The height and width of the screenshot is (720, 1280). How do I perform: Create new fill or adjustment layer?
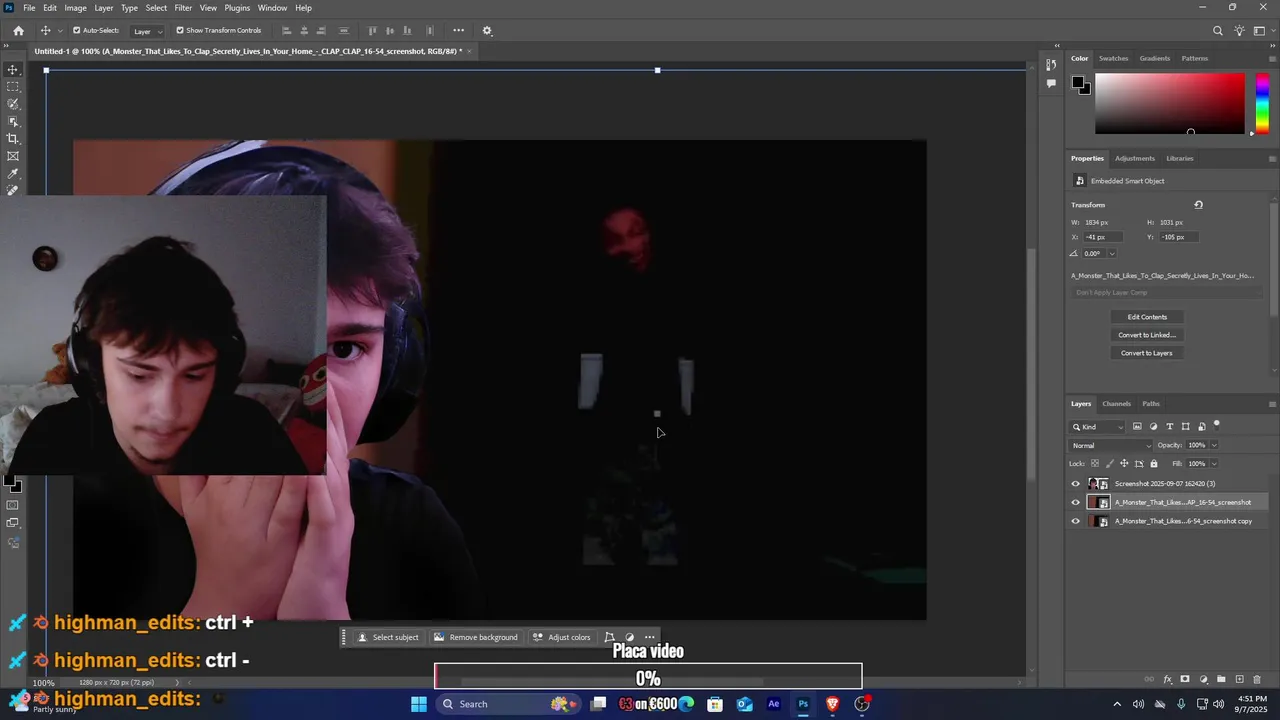coord(1204,679)
